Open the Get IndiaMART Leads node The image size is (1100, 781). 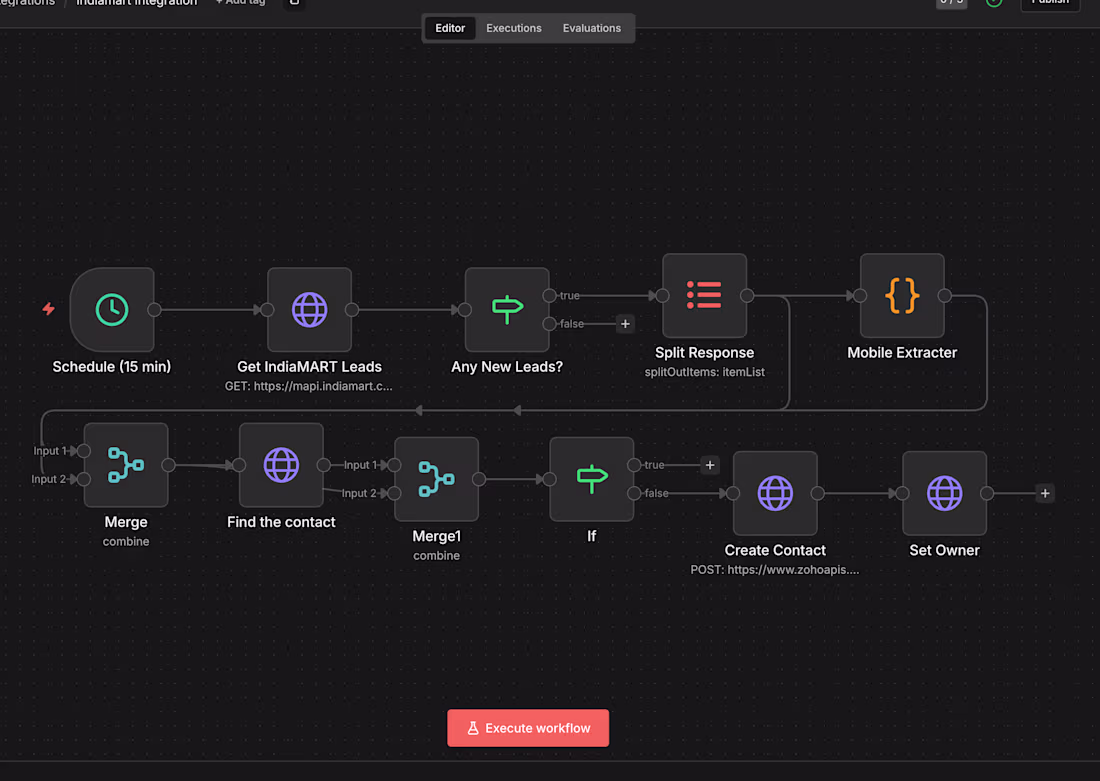[309, 310]
